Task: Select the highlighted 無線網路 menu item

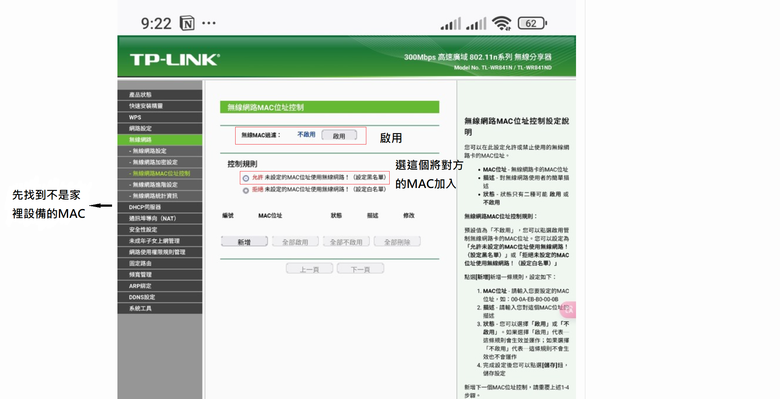Action: point(160,140)
